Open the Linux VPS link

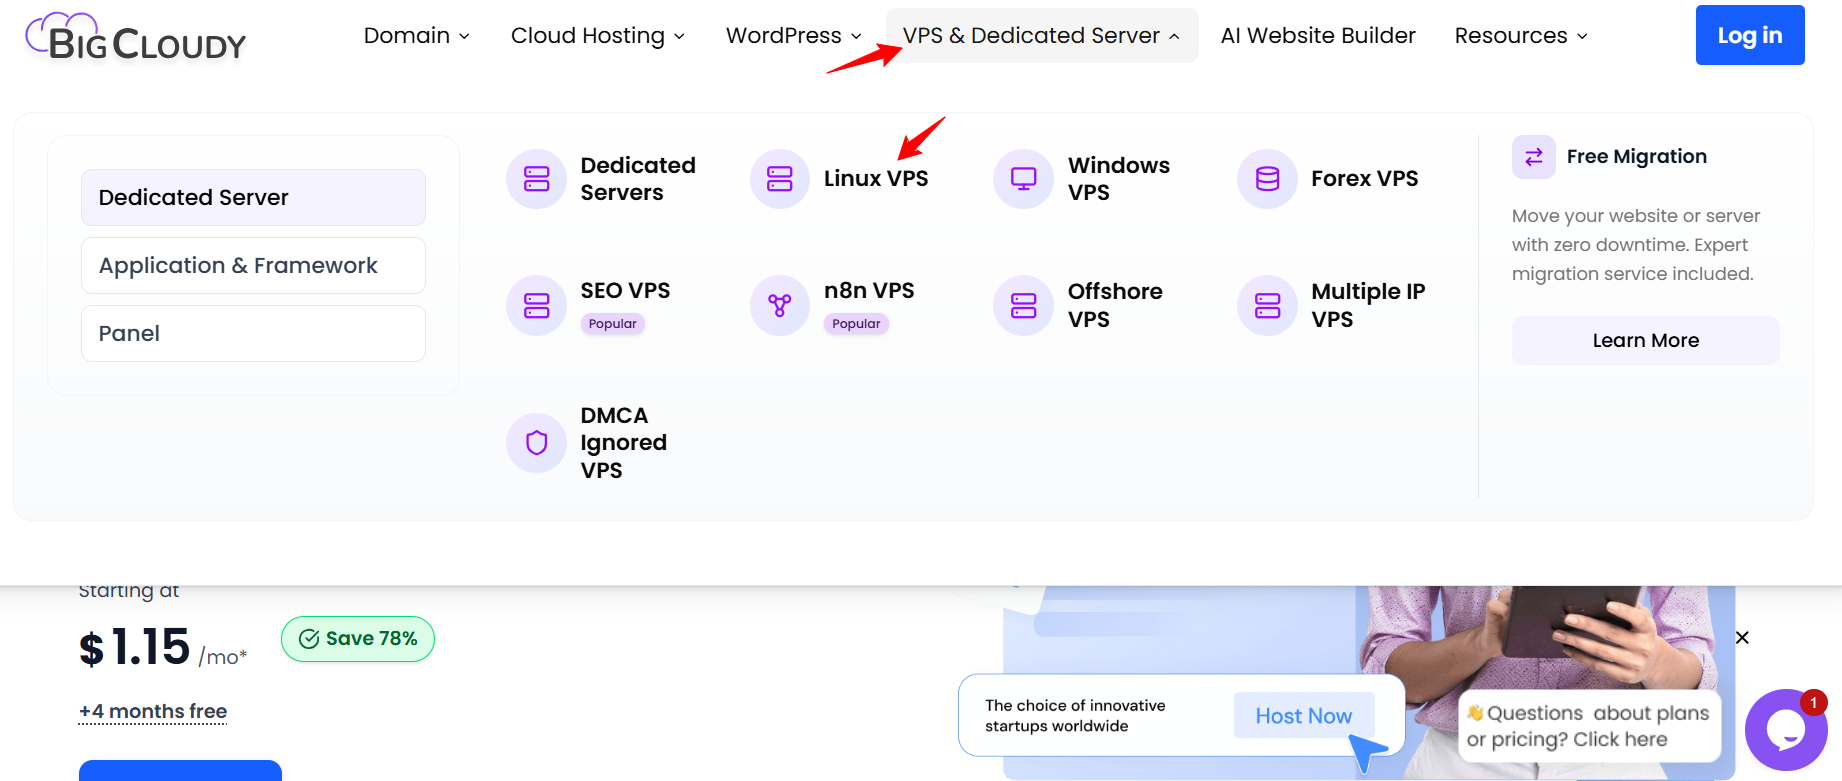click(876, 179)
